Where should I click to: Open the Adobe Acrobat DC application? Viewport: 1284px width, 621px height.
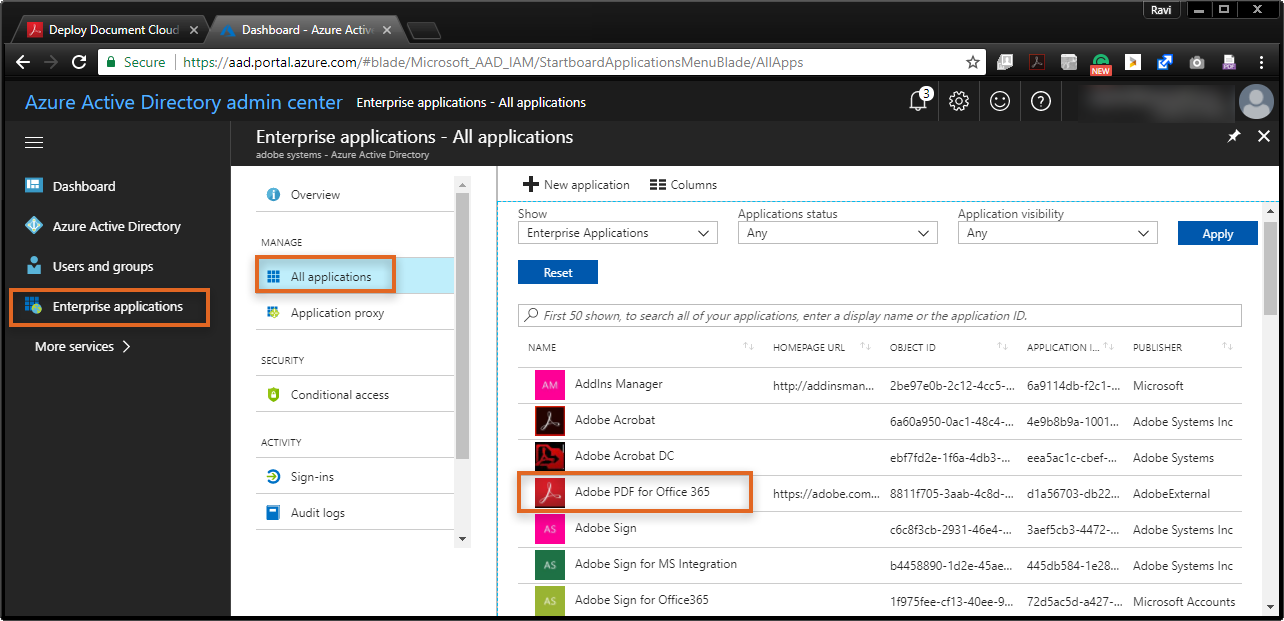coord(625,456)
